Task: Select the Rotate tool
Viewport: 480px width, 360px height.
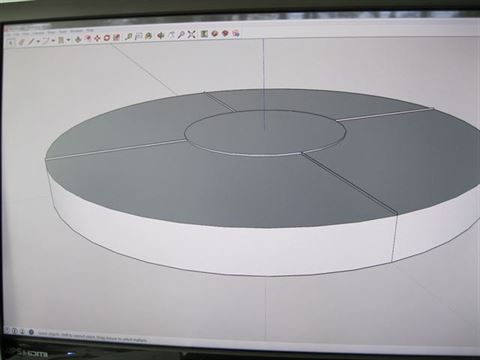Action: 107,38
